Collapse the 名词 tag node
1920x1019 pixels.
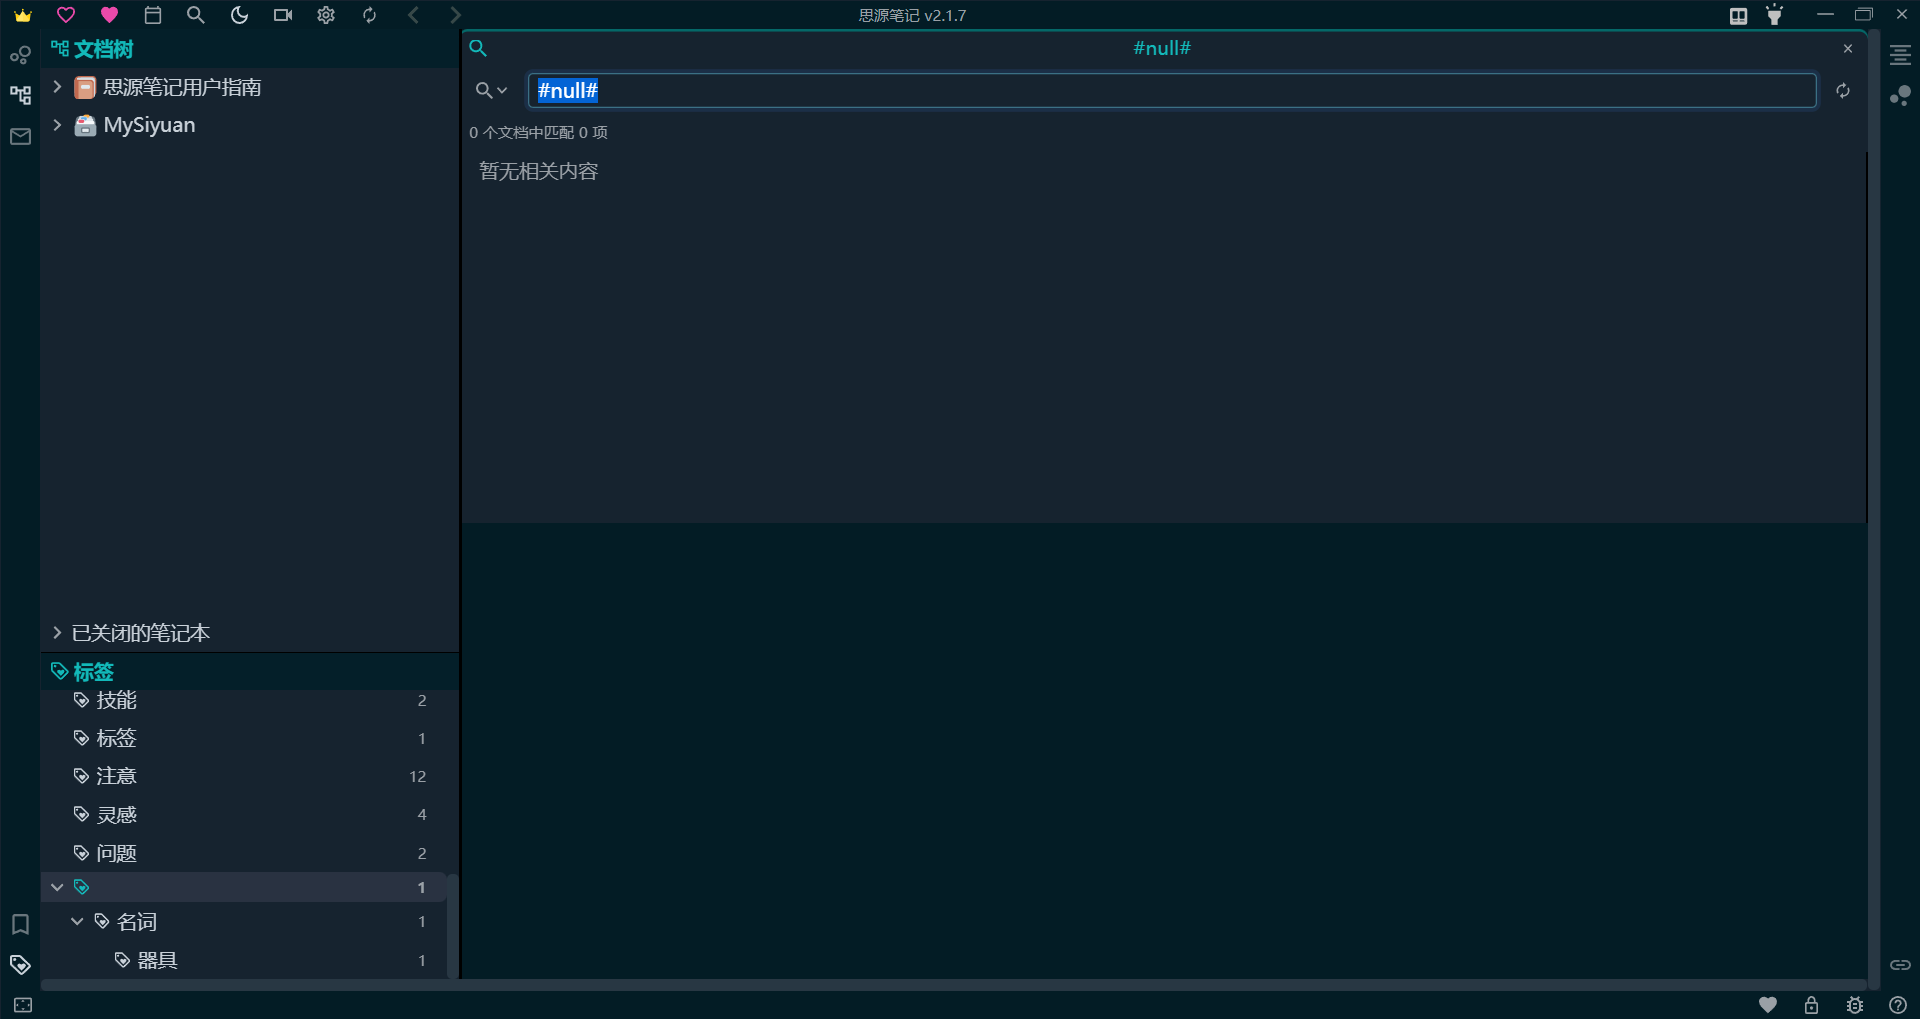[x=77, y=922]
